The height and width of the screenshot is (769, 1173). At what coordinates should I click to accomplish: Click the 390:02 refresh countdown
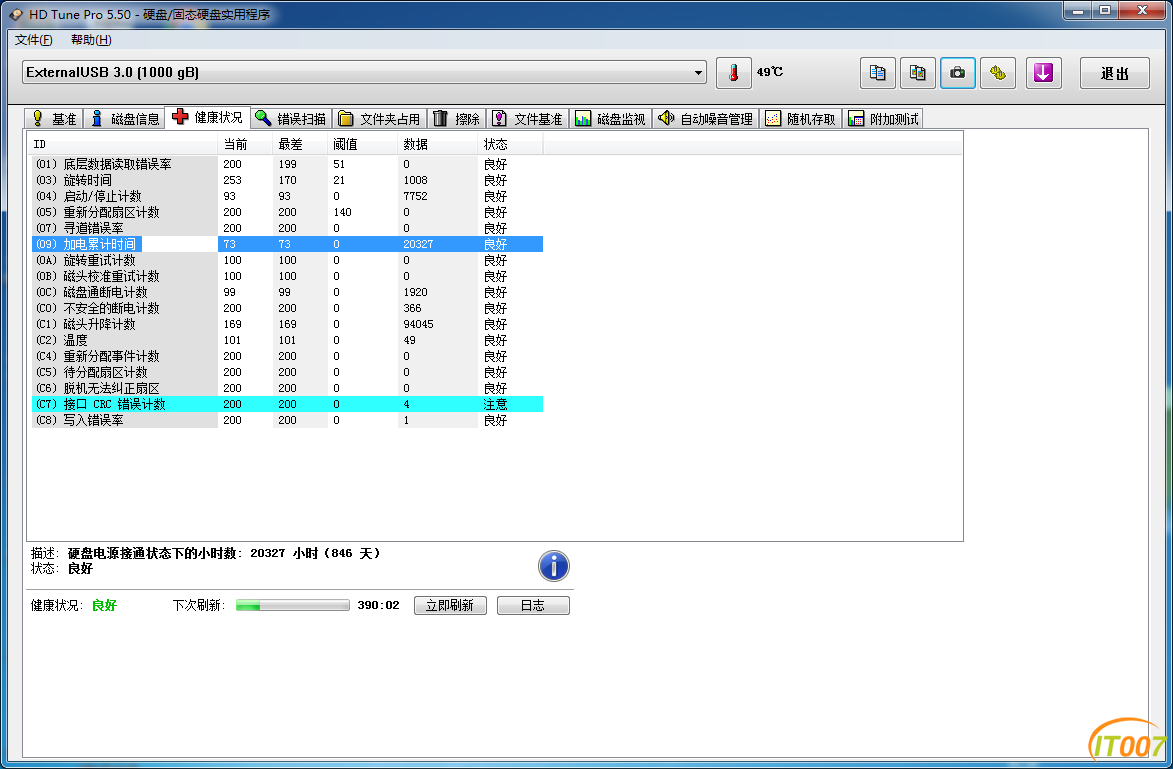[x=379, y=605]
